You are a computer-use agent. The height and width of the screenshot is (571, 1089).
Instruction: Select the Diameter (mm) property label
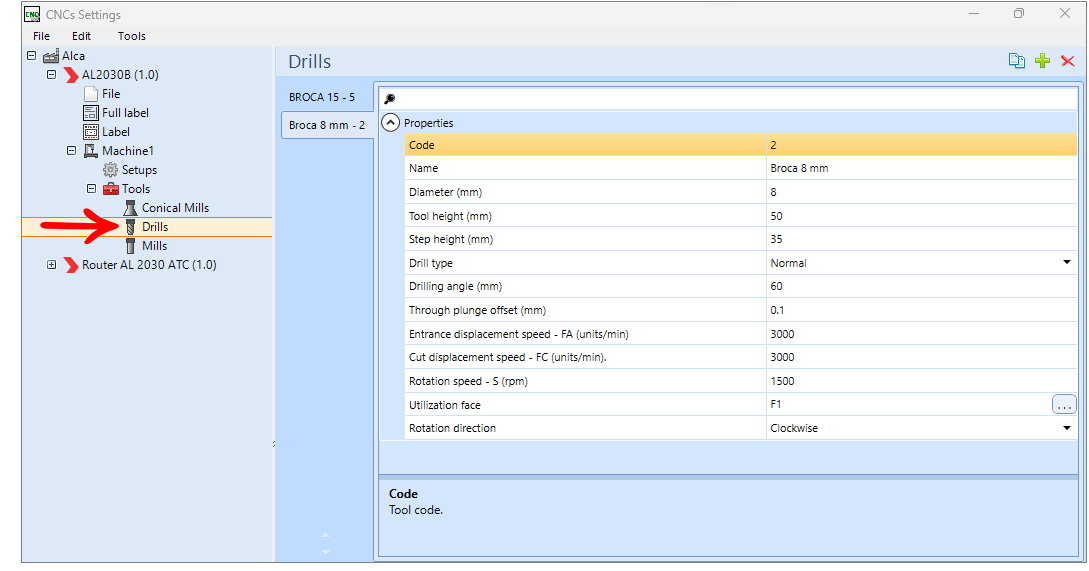(445, 192)
